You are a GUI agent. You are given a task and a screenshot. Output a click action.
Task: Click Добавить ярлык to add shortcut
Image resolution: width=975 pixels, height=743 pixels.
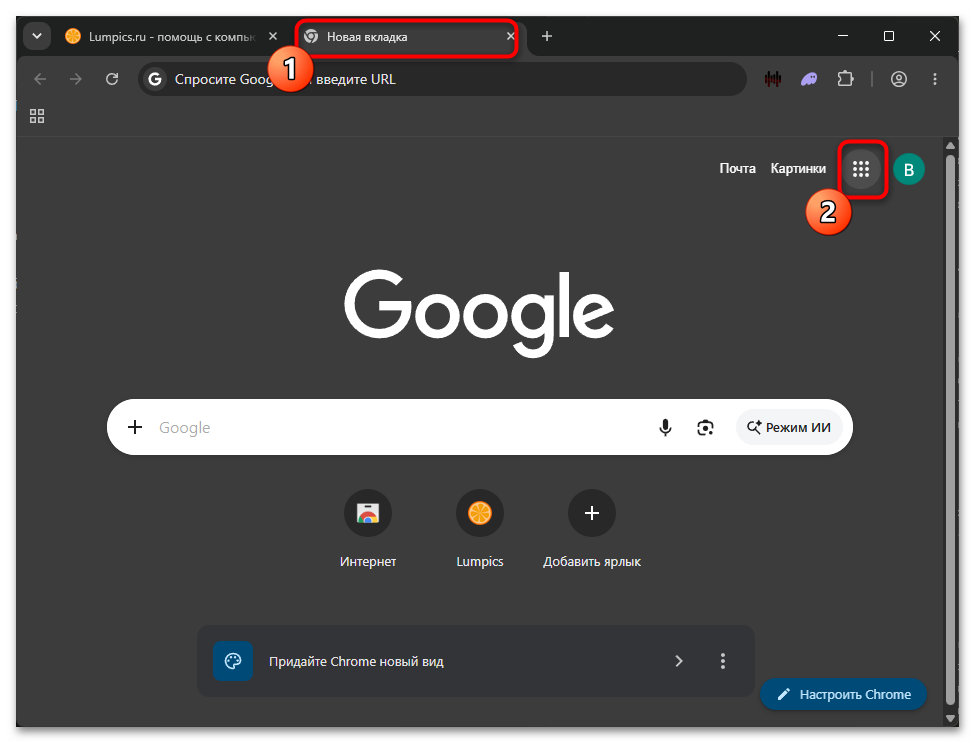[x=592, y=529]
